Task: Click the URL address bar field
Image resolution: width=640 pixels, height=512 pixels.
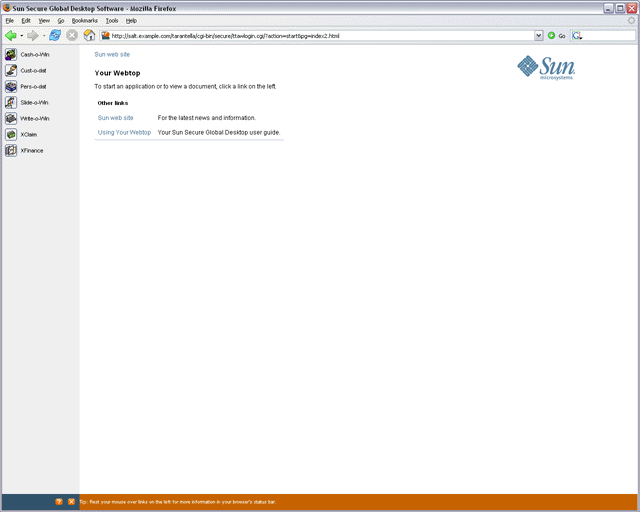Action: click(x=322, y=36)
